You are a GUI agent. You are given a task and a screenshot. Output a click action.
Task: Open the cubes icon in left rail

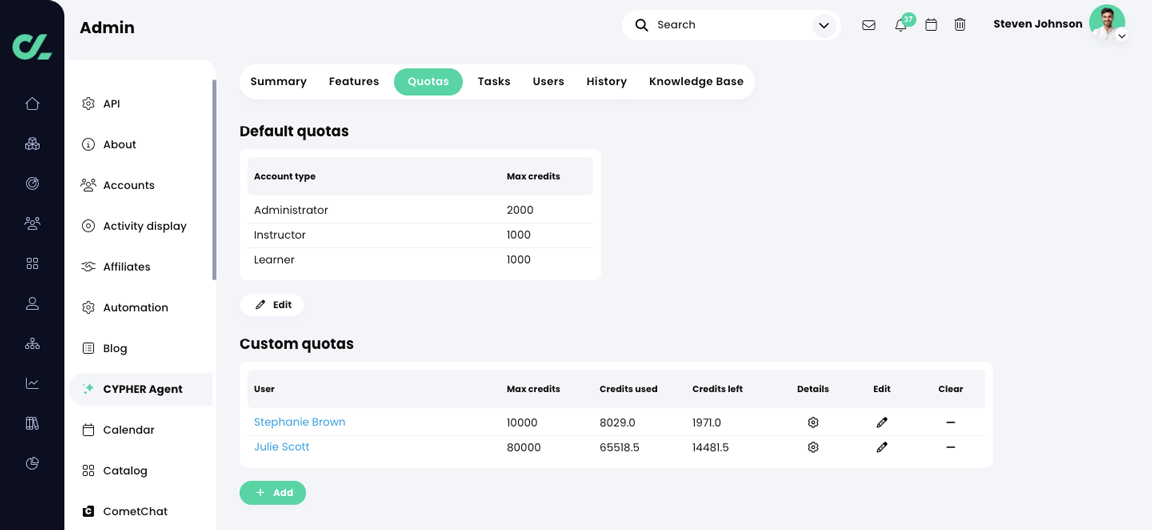32,143
